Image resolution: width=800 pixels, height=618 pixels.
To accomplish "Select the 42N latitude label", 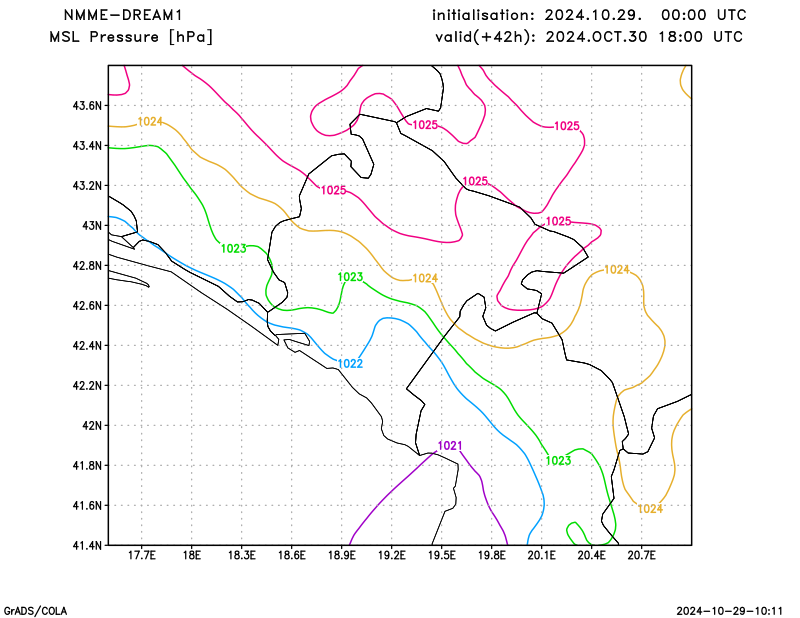I will click(x=92, y=426).
